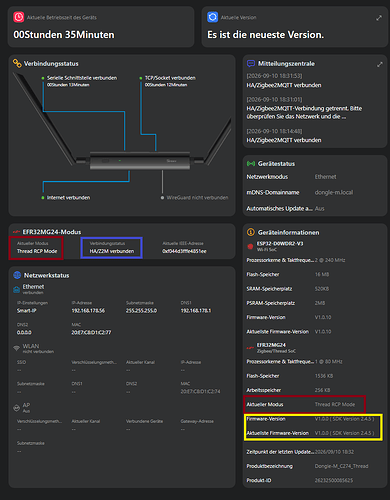Viewport: 390px width, 500px height.
Task: Click the Arbeitsspeicher value 256 KB
Action: point(322,390)
